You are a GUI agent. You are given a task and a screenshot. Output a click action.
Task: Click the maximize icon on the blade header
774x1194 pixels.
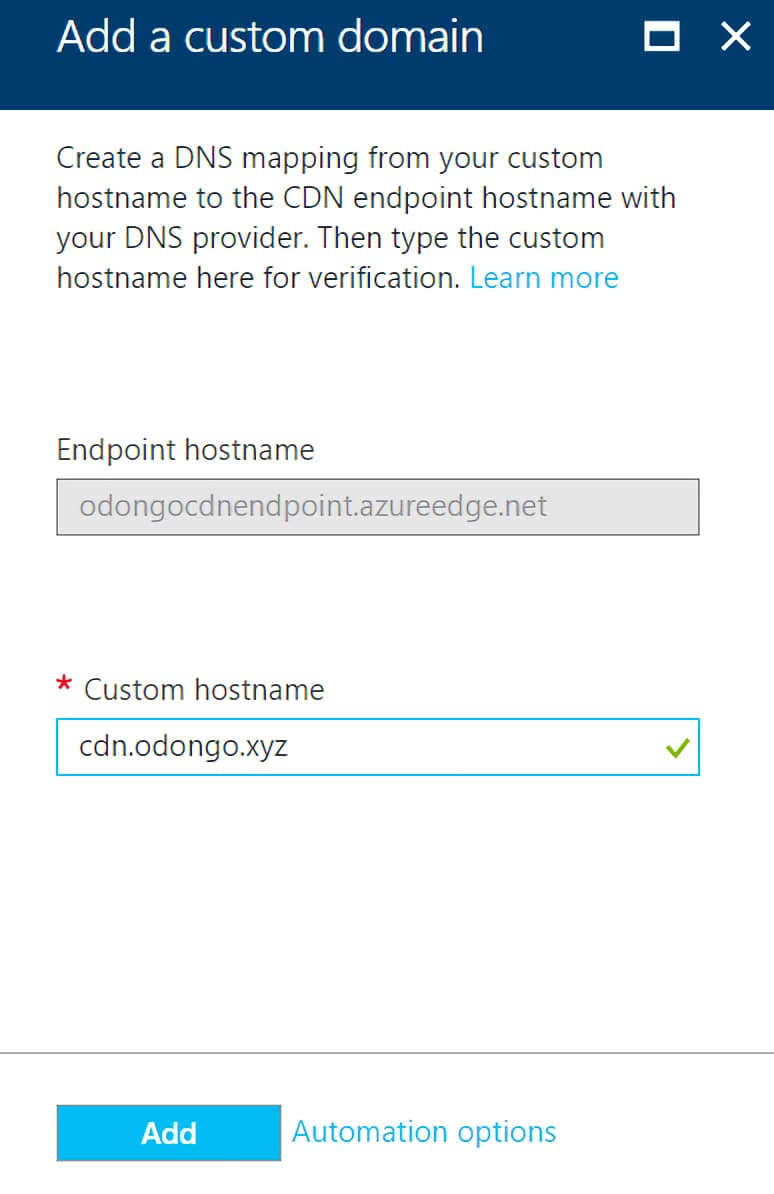[662, 36]
